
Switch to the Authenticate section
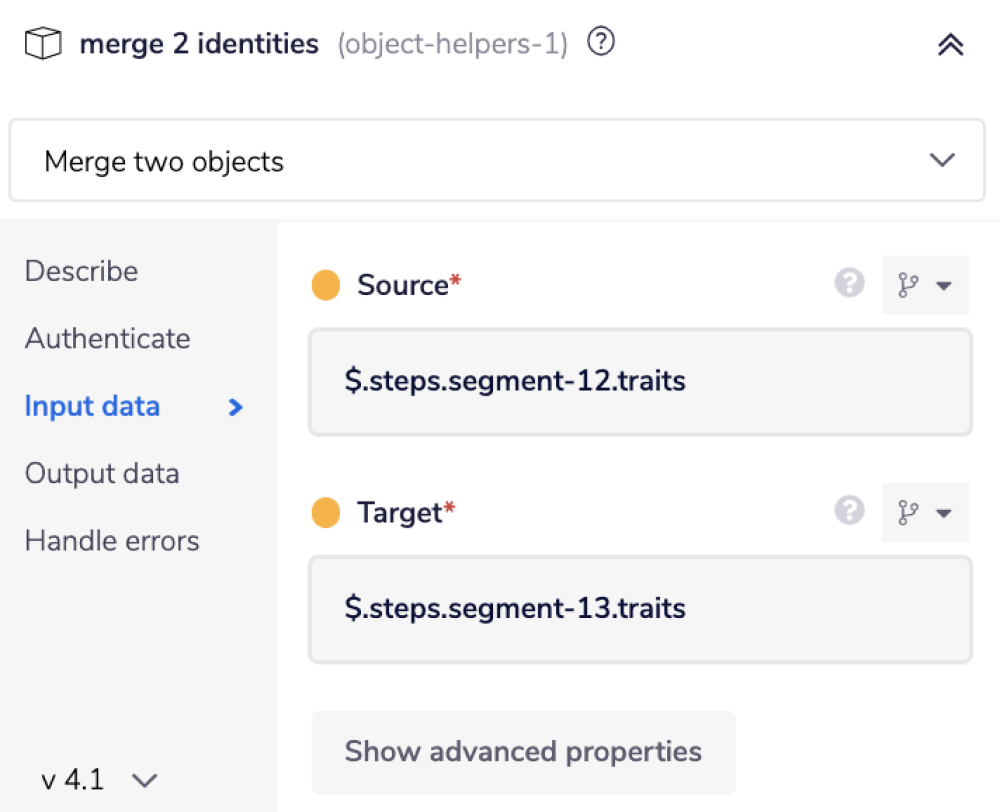tap(106, 339)
